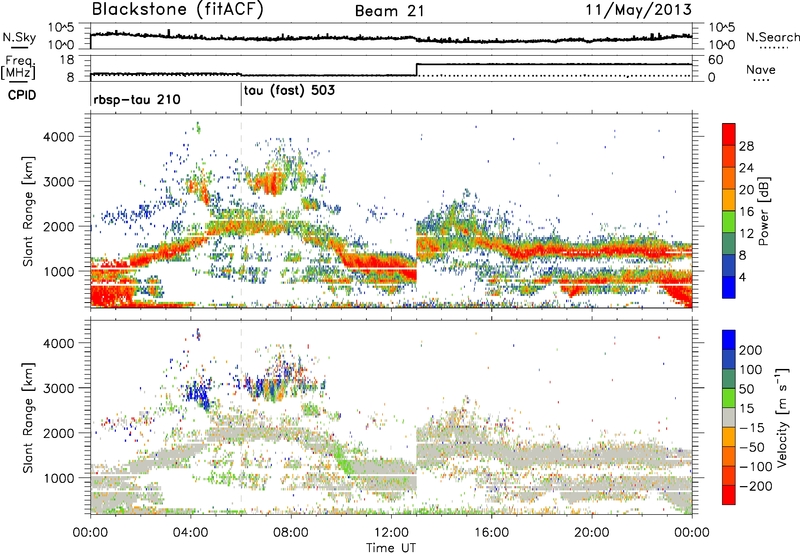Image resolution: width=800 pixels, height=554 pixels.
Task: Click the 16:00 time tick label
Action: click(x=491, y=533)
